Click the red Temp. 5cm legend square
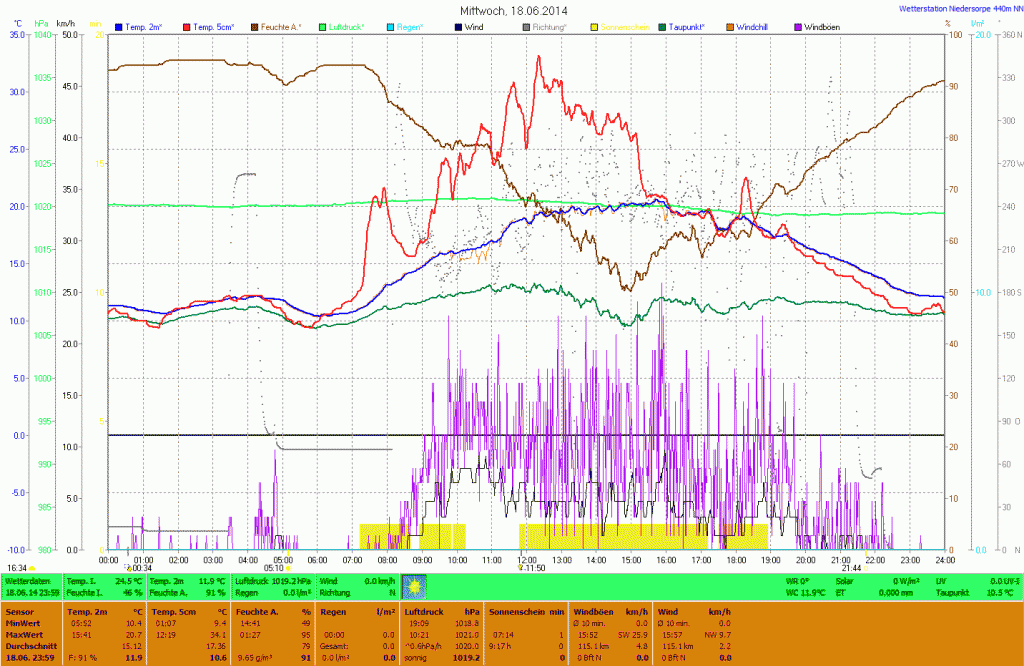The height and width of the screenshot is (666, 1024). click(186, 26)
